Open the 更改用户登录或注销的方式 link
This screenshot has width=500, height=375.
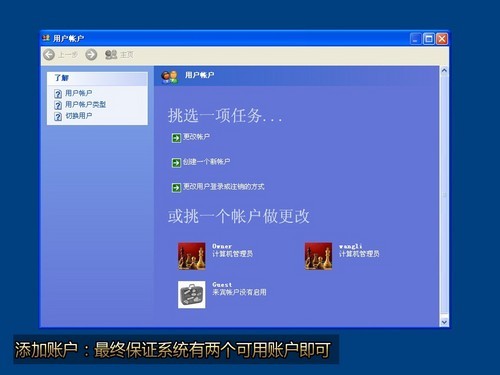(x=224, y=187)
